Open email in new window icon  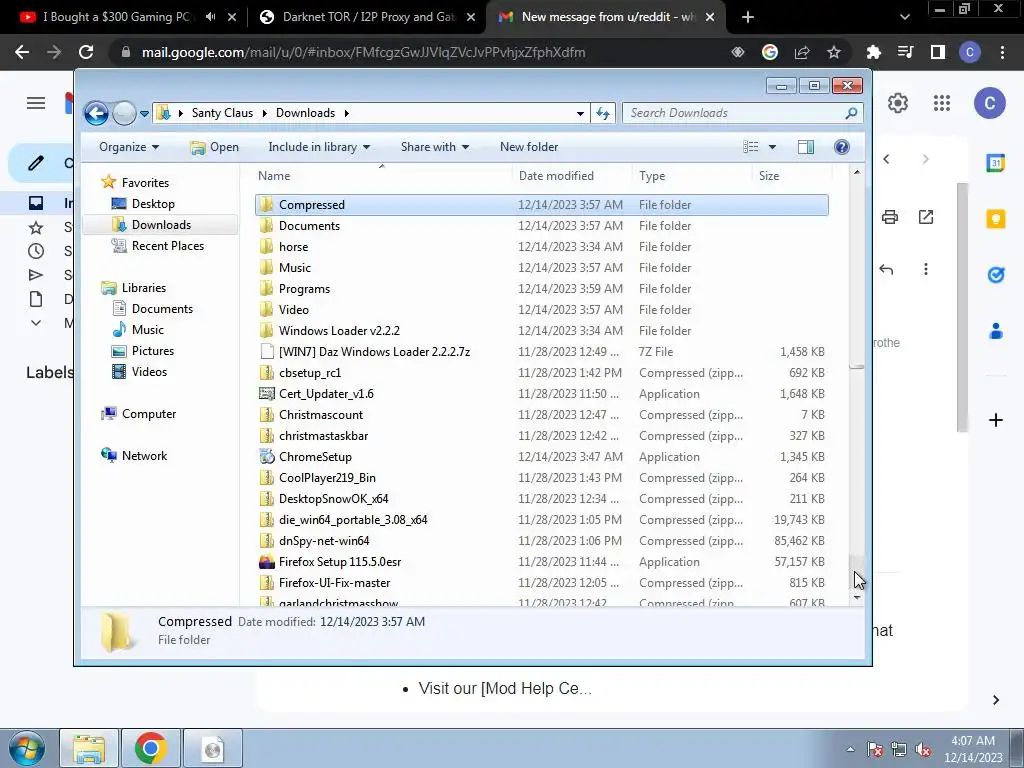926,217
